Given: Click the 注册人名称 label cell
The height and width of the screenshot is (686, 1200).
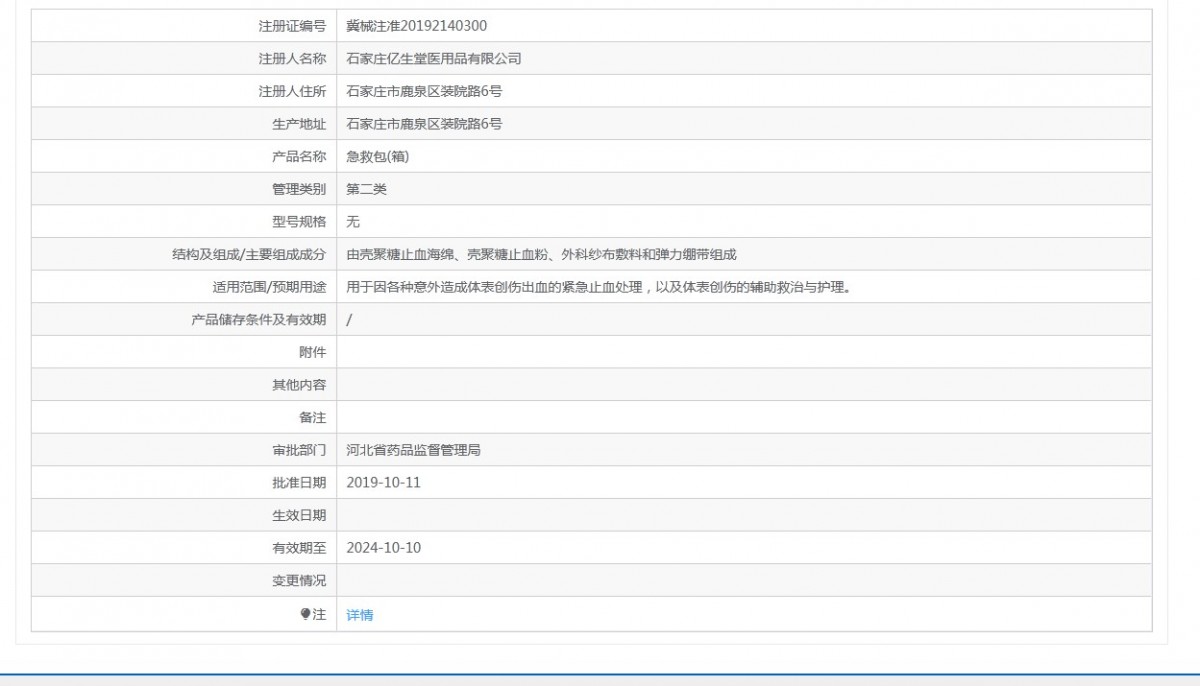Looking at the screenshot, I should [x=184, y=59].
